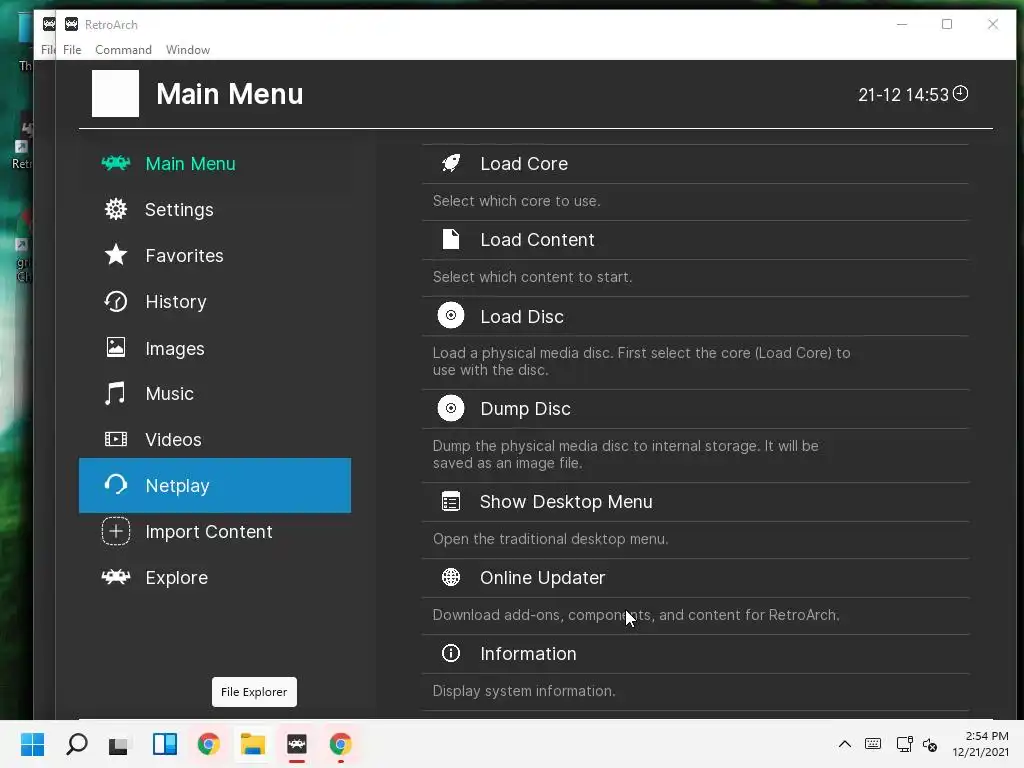Open the Command menu
The image size is (1024, 768).
coord(123,50)
